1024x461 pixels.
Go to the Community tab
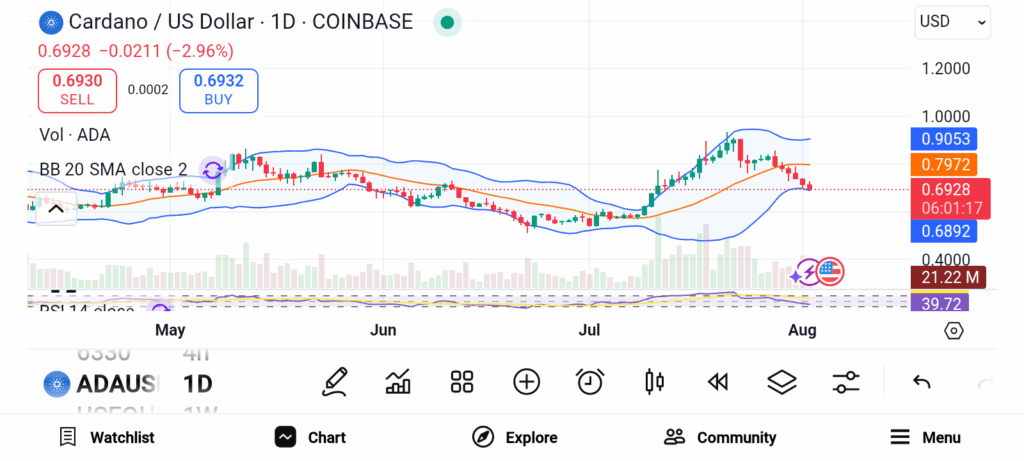[x=720, y=437]
